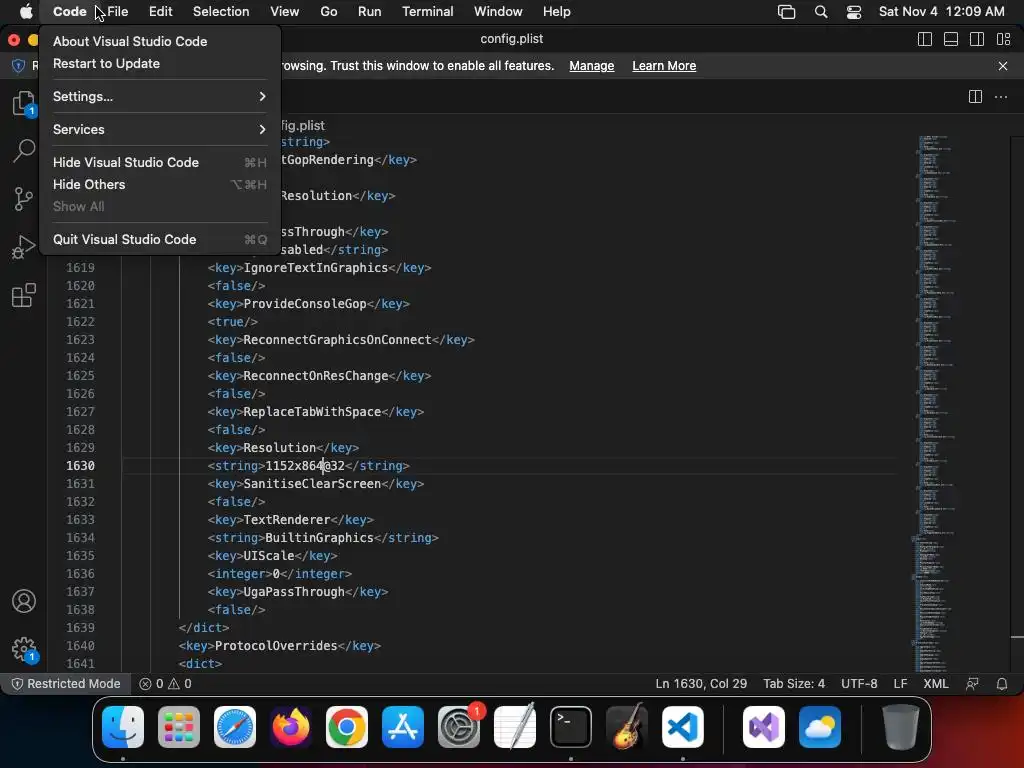Click Visual Studio Code in the Dock
The width and height of the screenshot is (1024, 768).
tap(682, 727)
